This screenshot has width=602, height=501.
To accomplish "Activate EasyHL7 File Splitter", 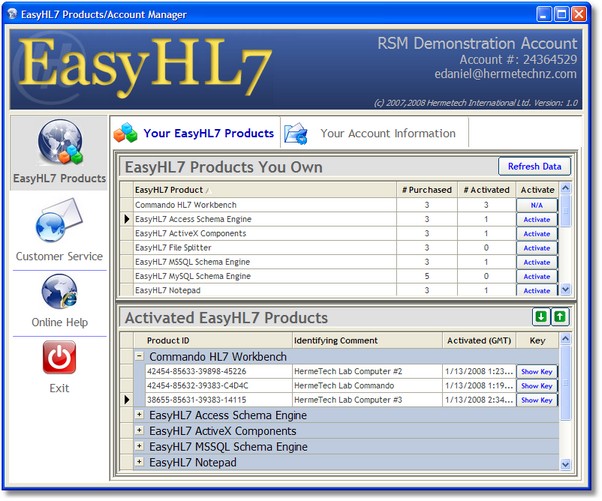I will coord(537,248).
